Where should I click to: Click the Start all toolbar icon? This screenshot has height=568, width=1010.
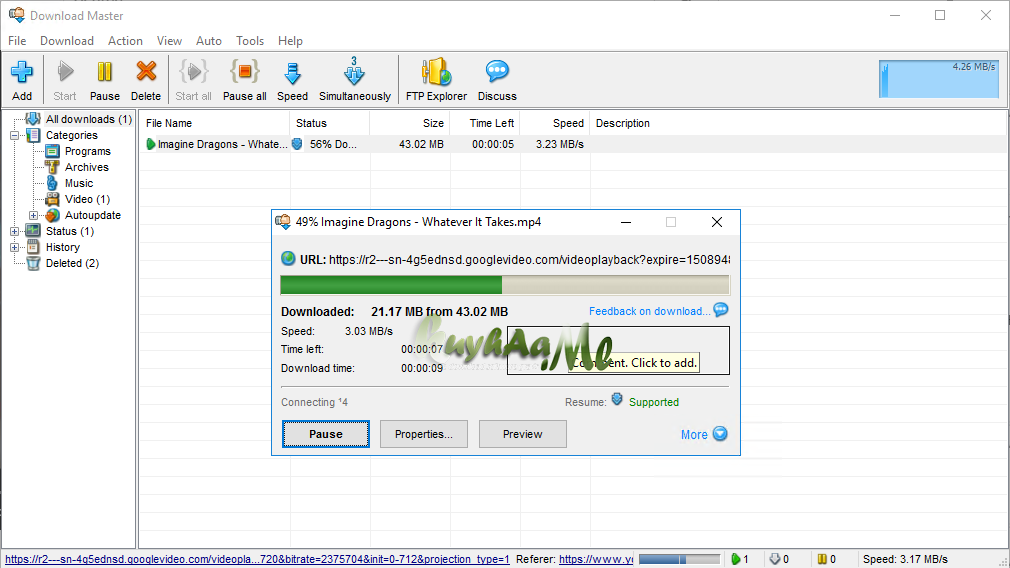193,72
